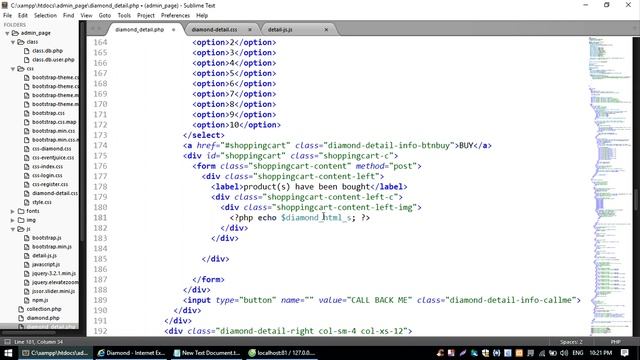Image resolution: width=640 pixels, height=360 pixels.
Task: Open css-diamond.css in the sidebar
Action: coord(51,149)
